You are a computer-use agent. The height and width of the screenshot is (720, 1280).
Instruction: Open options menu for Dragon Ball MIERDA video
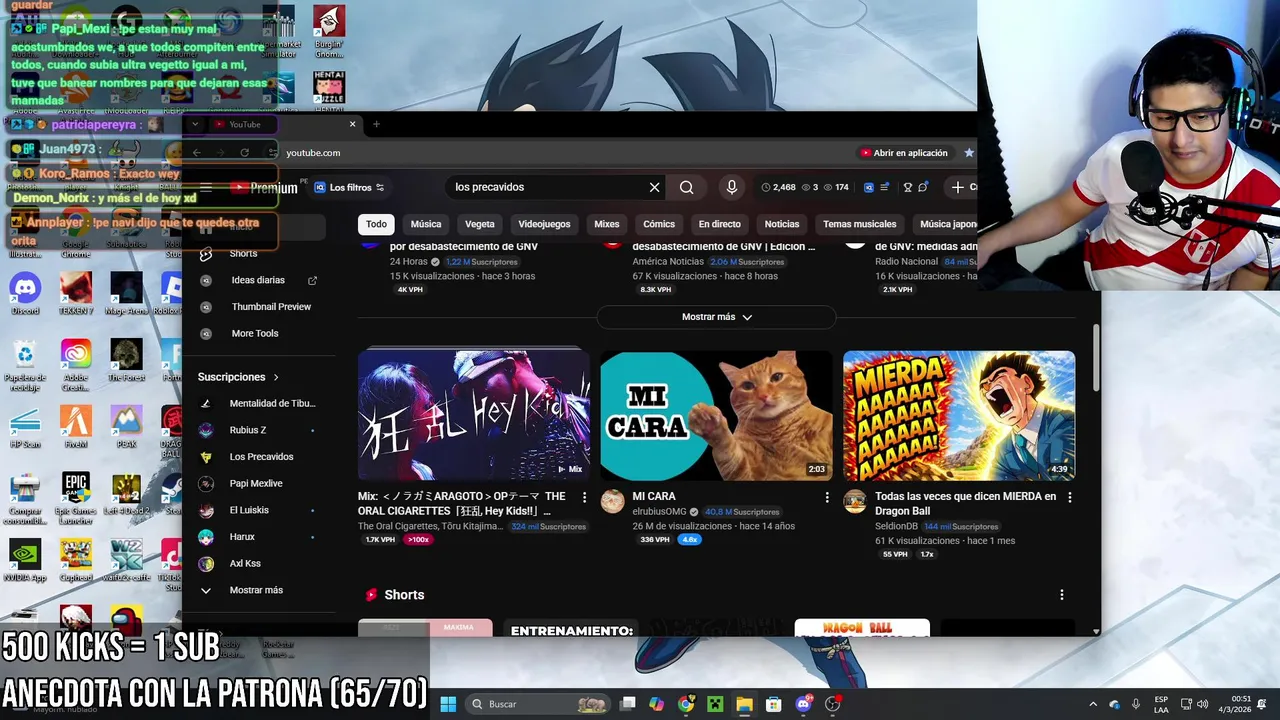coord(1069,497)
